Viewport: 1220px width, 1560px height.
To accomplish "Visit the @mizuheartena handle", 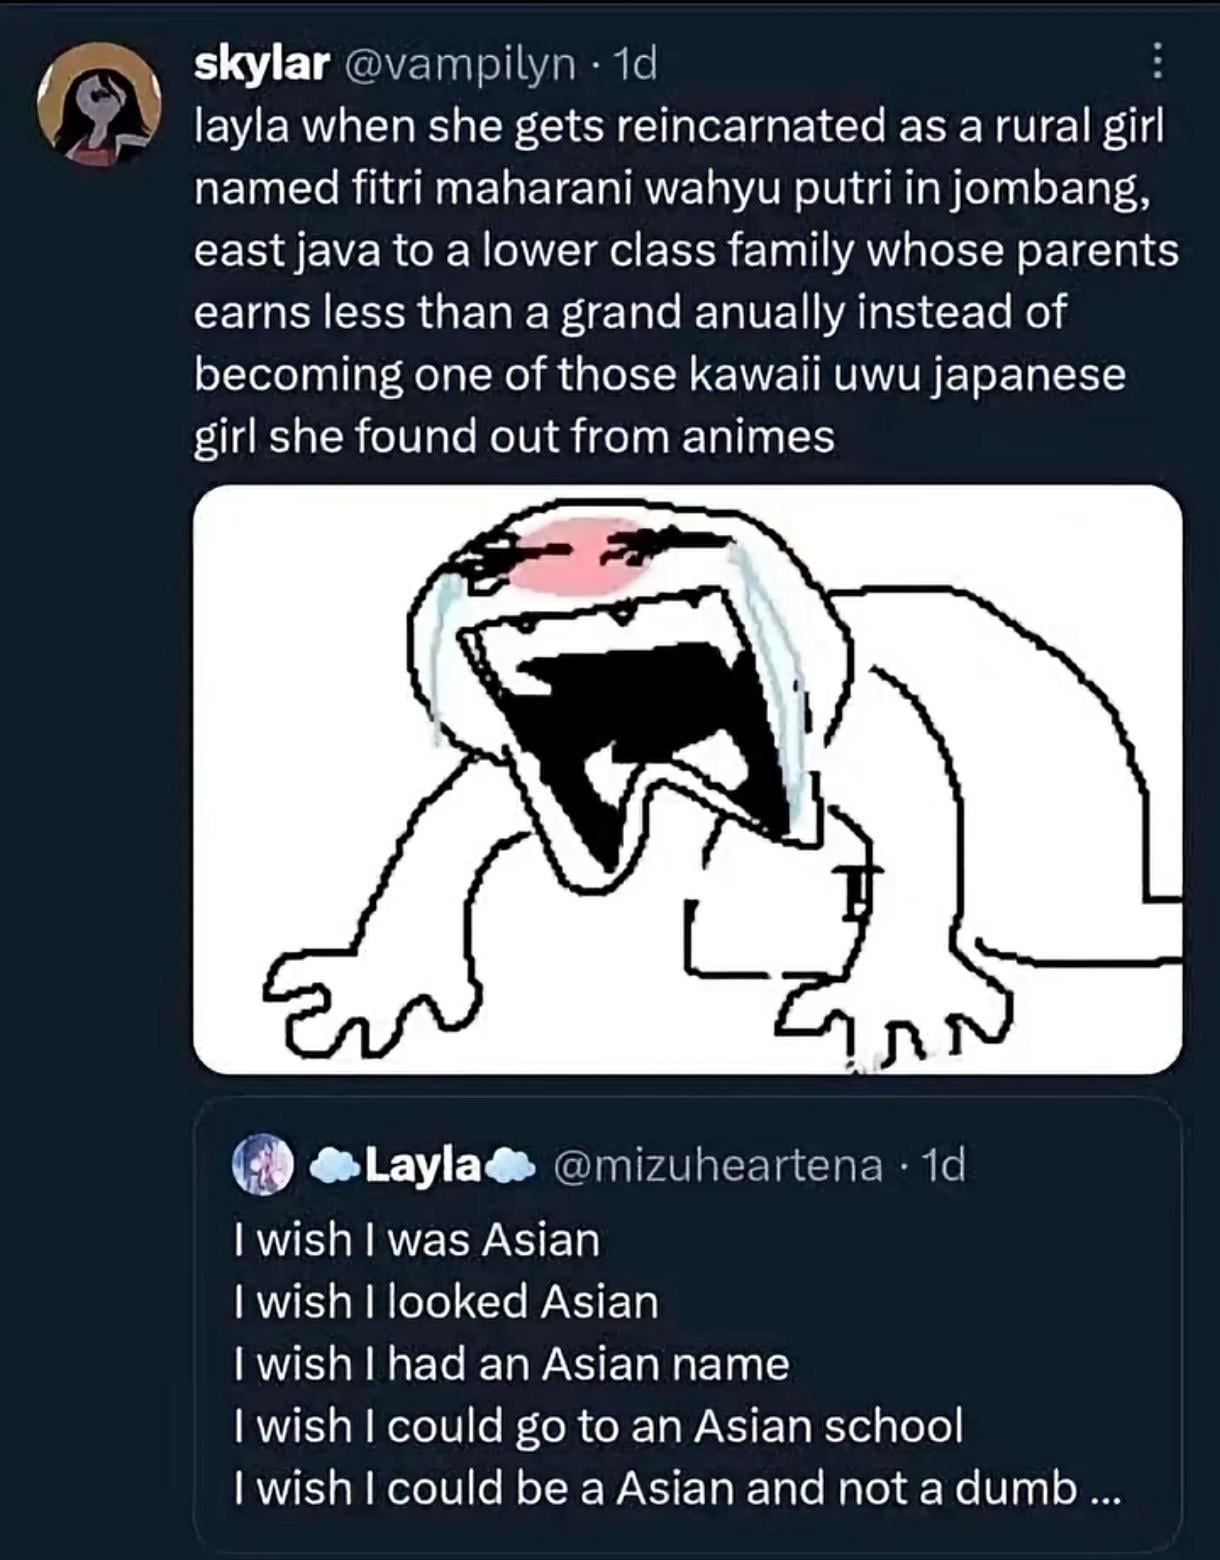I will (x=718, y=1165).
